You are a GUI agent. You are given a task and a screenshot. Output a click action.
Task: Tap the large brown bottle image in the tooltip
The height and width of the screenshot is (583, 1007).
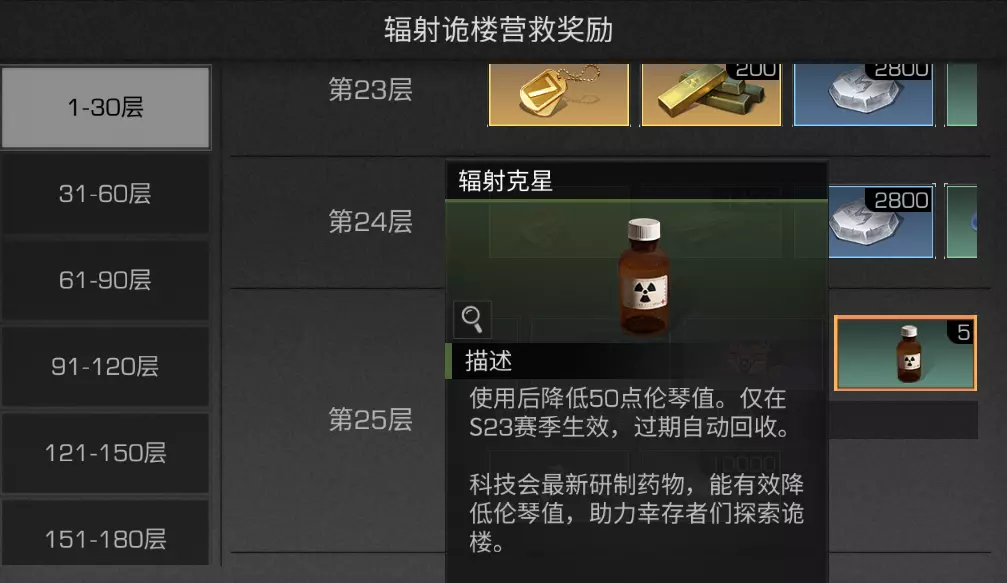click(x=644, y=276)
